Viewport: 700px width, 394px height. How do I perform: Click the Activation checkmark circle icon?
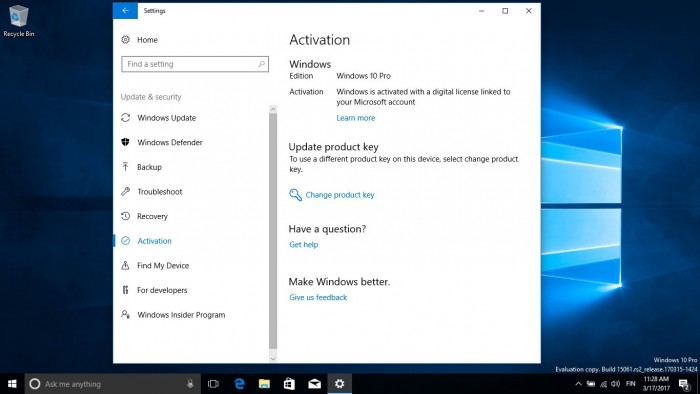coord(125,241)
